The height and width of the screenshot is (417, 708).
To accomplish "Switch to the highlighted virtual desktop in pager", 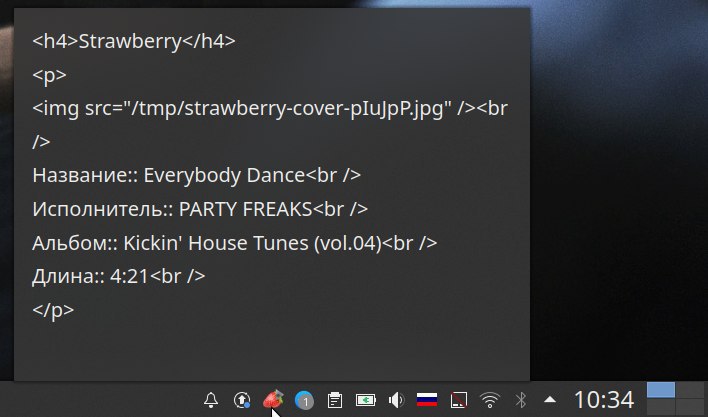I will 661,390.
